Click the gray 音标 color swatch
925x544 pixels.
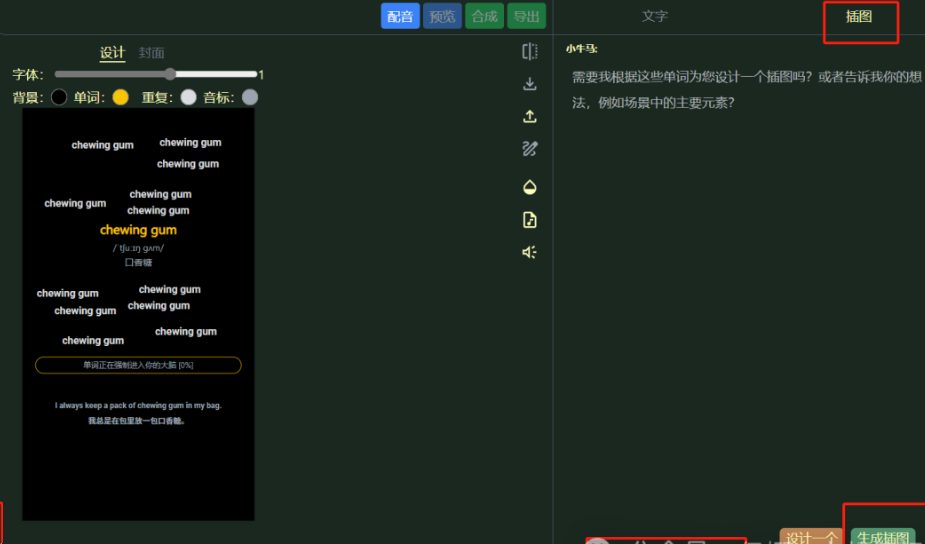click(x=250, y=97)
